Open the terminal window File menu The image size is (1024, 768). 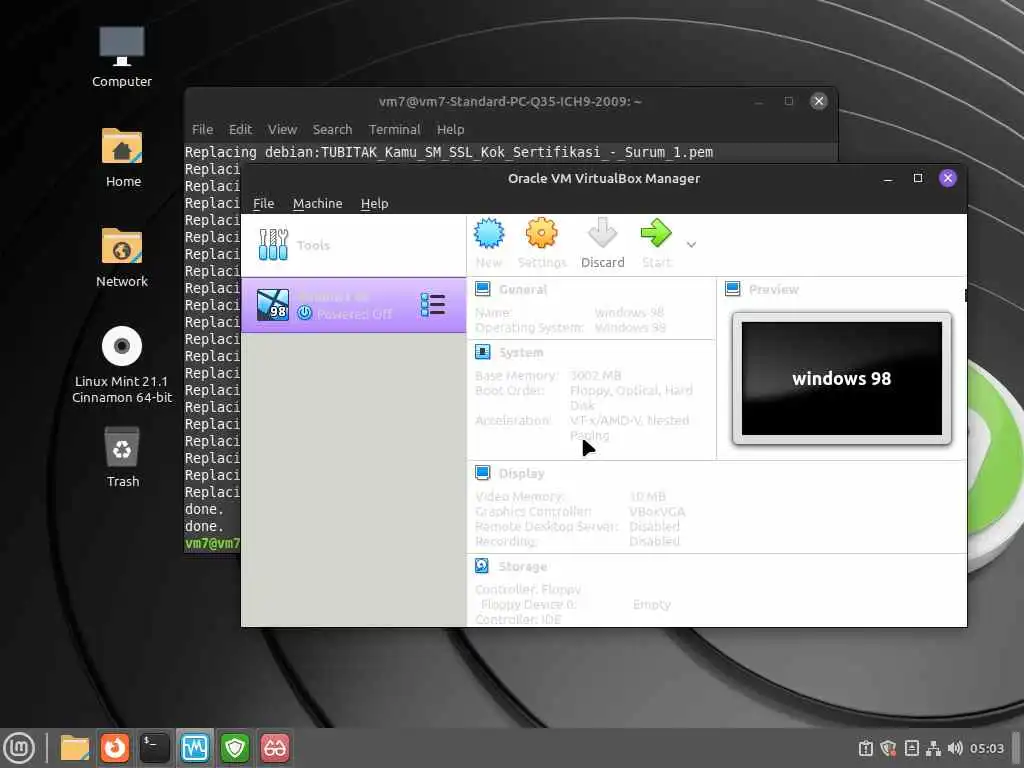202,129
